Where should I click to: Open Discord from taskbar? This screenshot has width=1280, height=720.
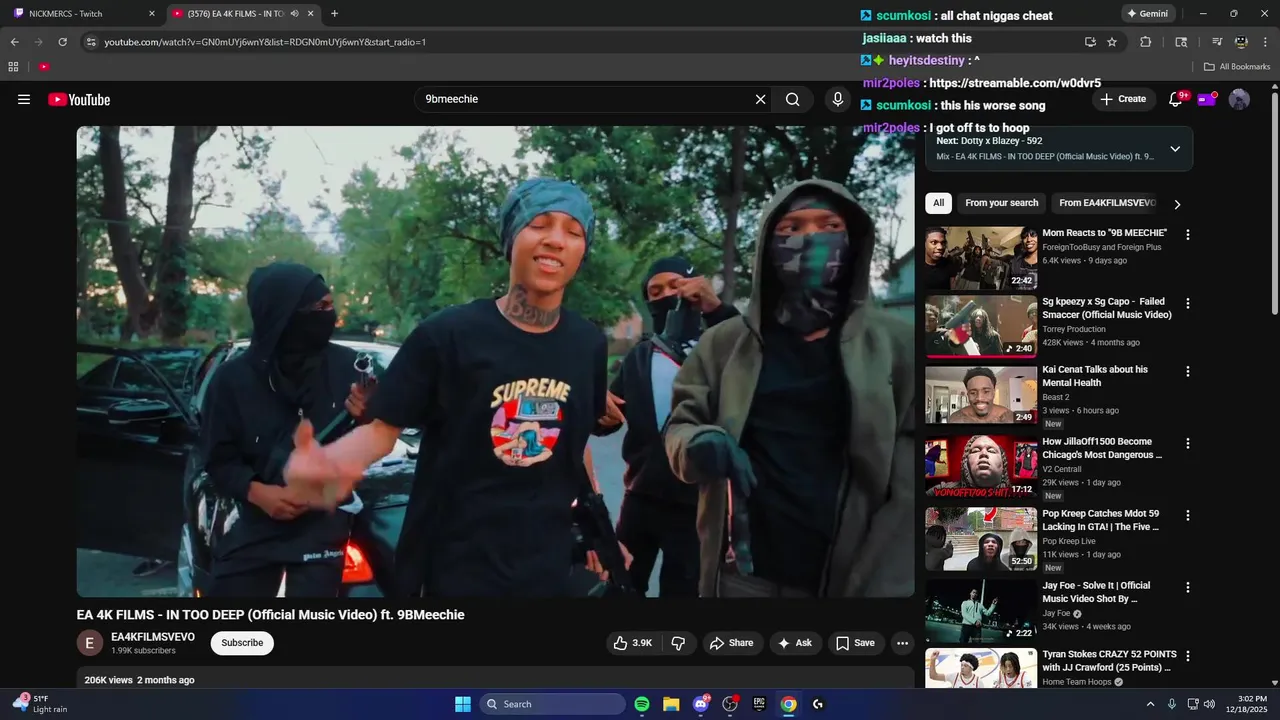tap(701, 704)
